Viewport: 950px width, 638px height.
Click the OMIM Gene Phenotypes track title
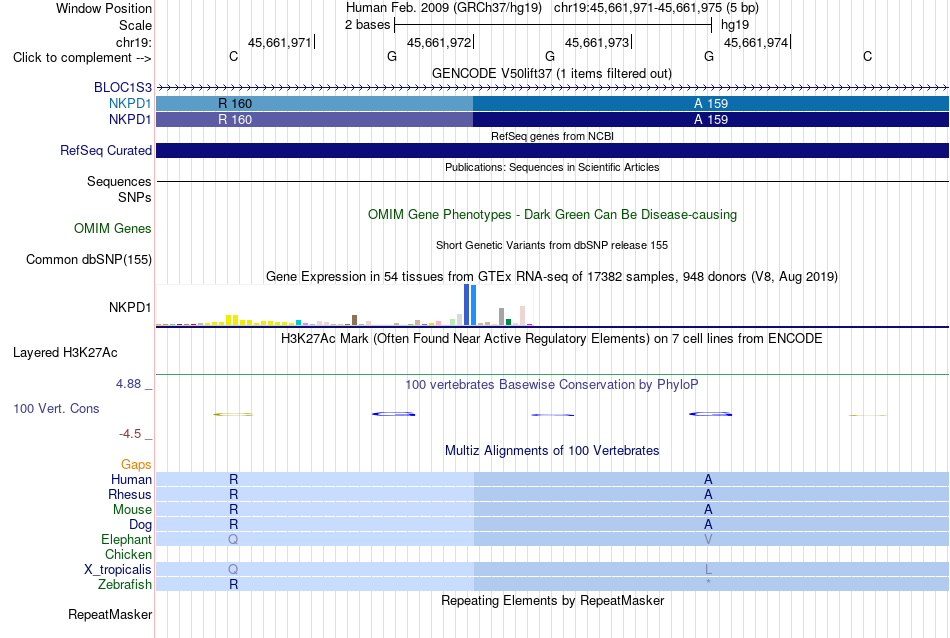point(552,214)
